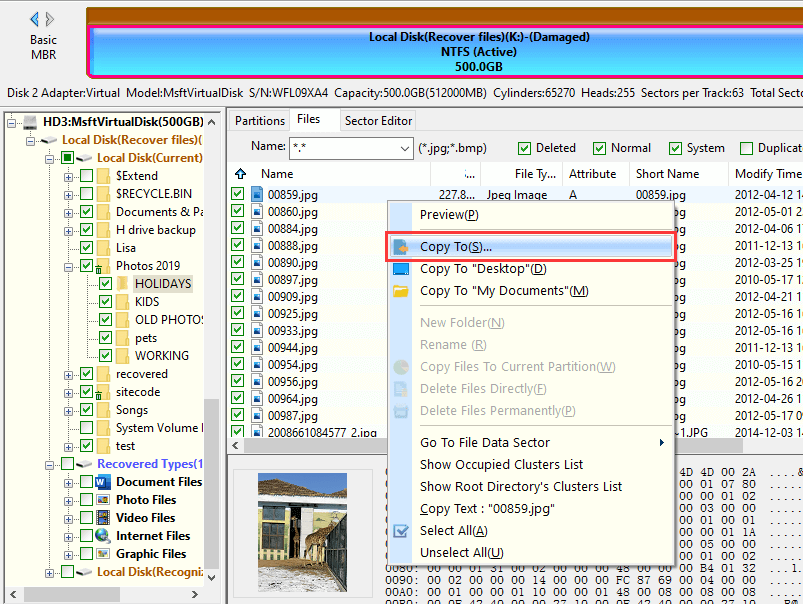Viewport: 803px width, 604px height.
Task: Click the Document Files Word icon
Action: pos(102,482)
